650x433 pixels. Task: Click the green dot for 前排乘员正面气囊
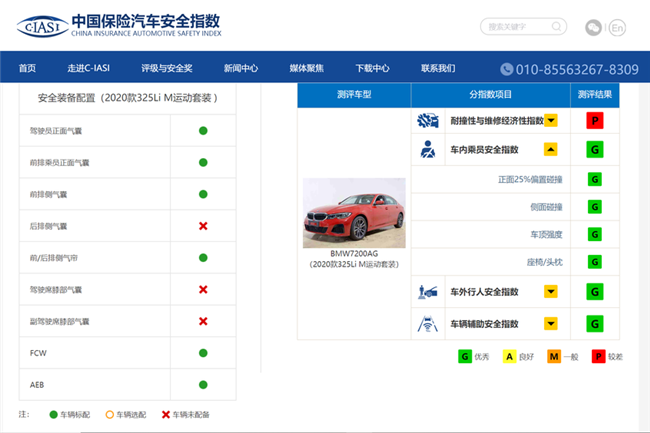(x=203, y=162)
